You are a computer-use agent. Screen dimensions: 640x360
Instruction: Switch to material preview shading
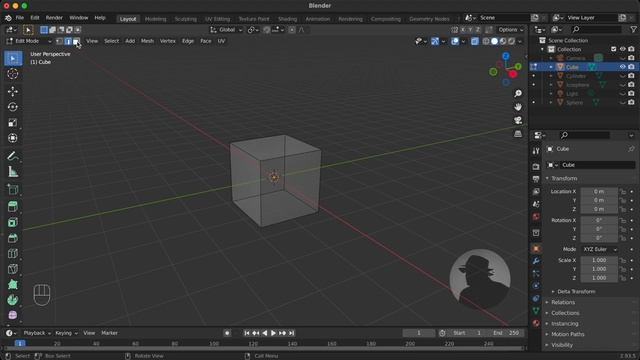click(503, 41)
